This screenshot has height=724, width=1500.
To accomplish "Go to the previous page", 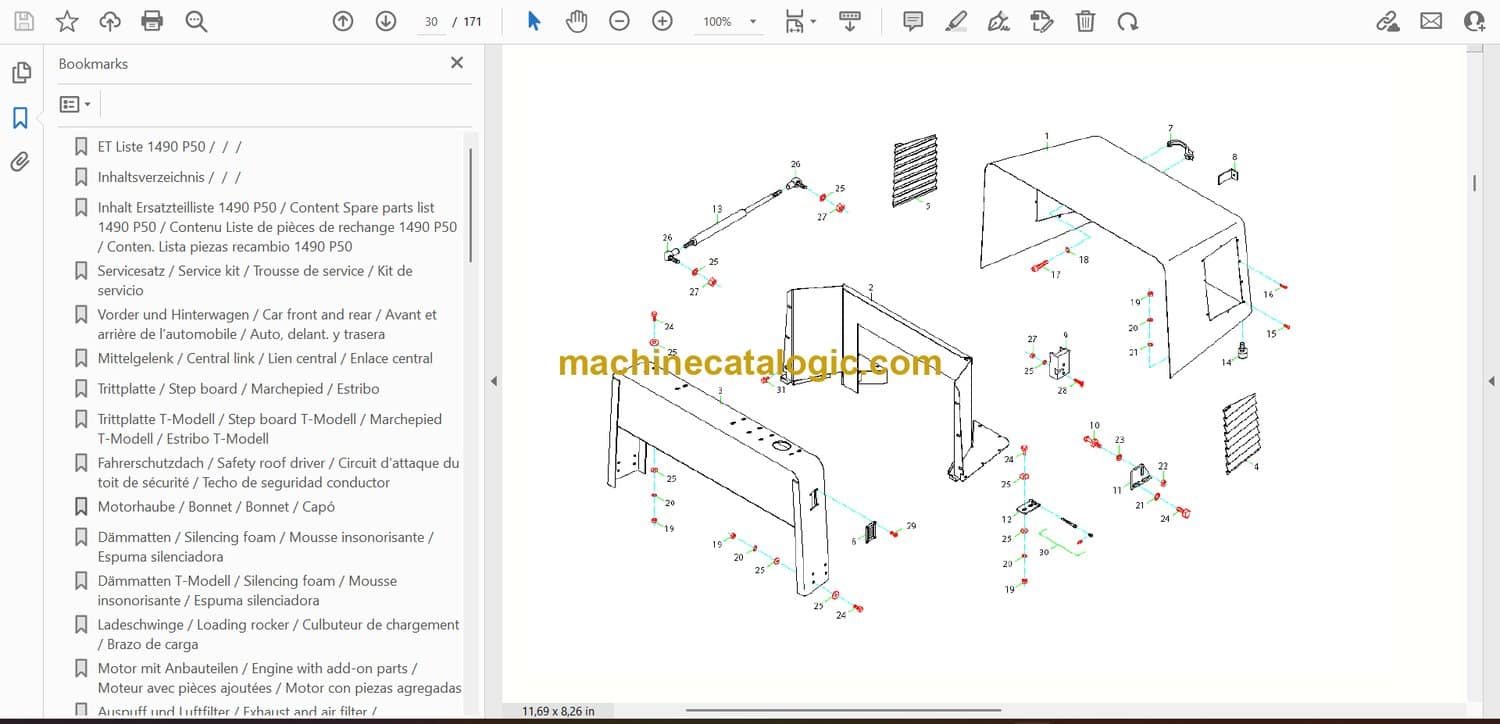I will click(343, 21).
